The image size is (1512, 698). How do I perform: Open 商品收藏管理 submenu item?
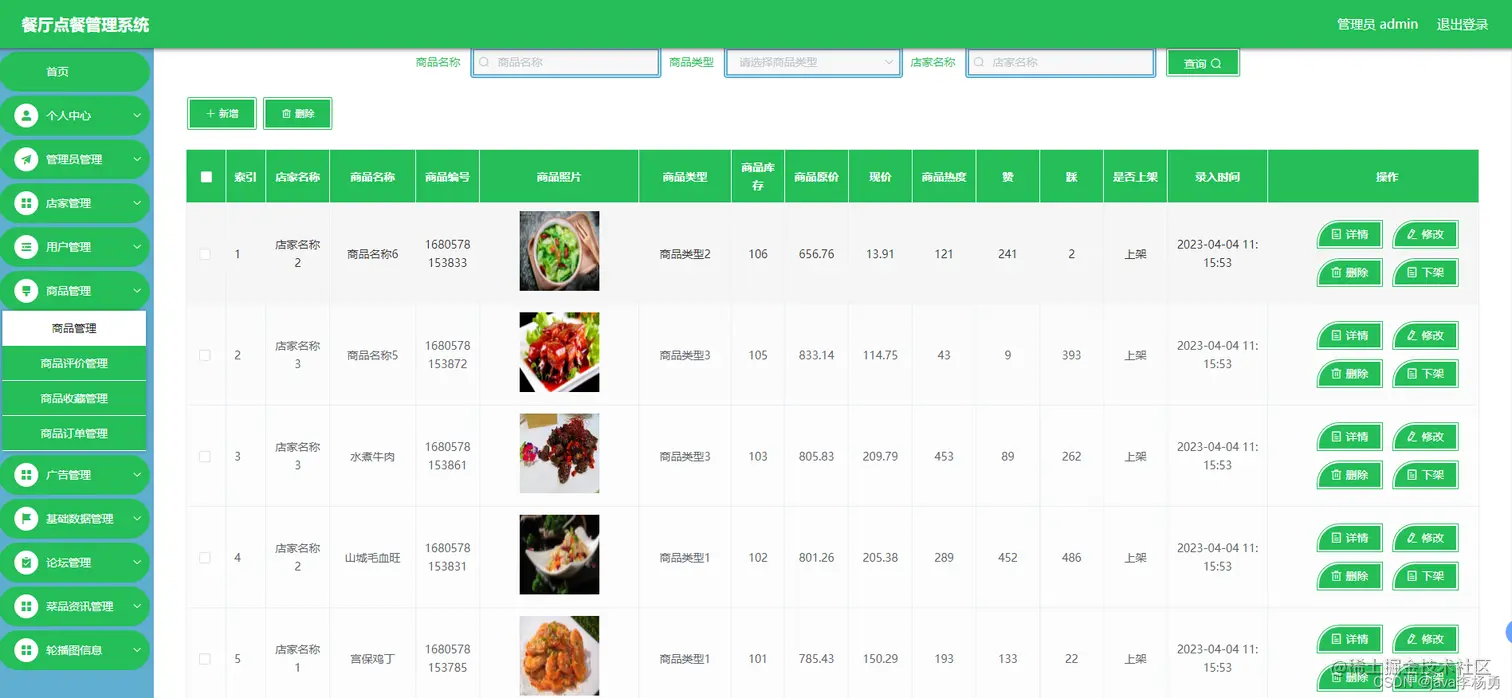pyautogui.click(x=74, y=398)
